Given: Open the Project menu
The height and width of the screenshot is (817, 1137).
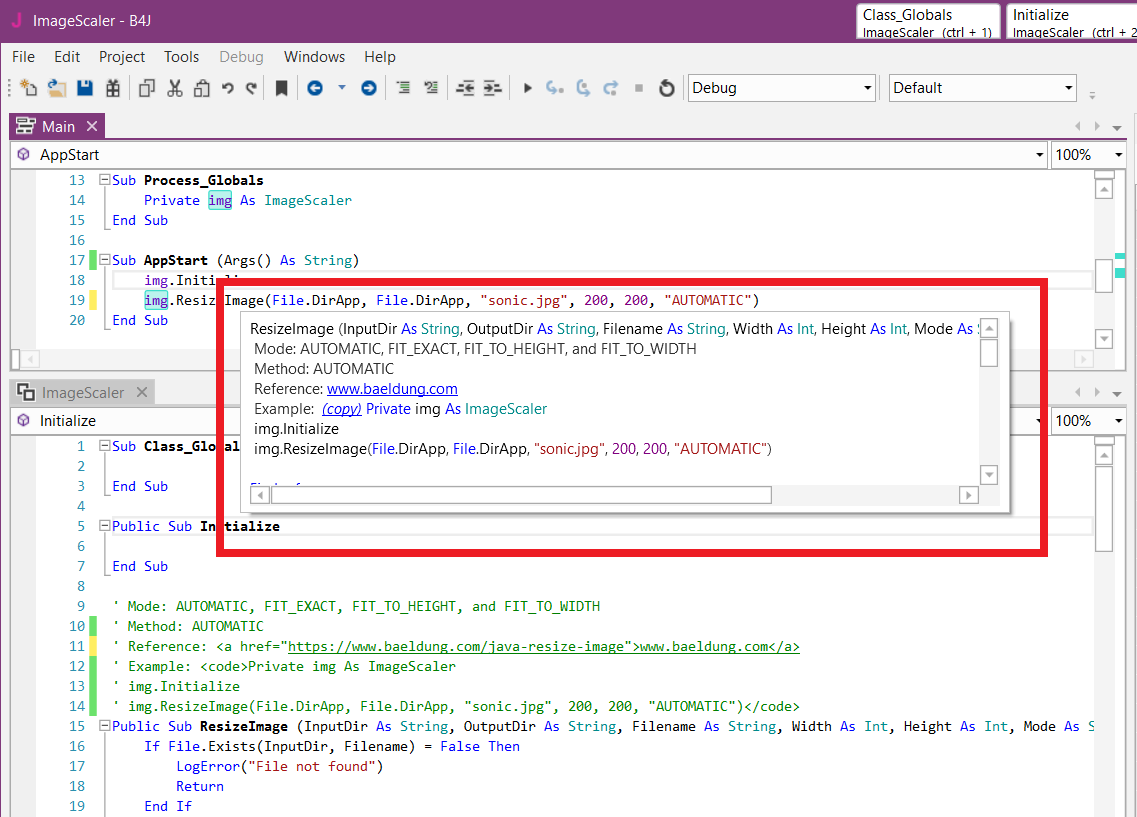Looking at the screenshot, I should tap(122, 57).
